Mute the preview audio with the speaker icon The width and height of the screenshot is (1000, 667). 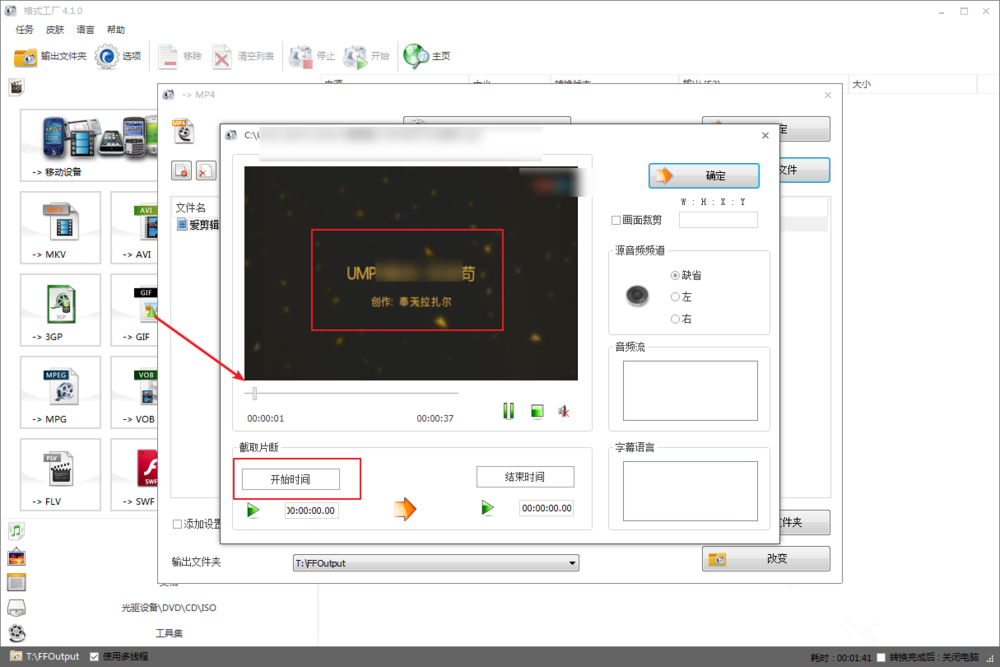[x=564, y=411]
